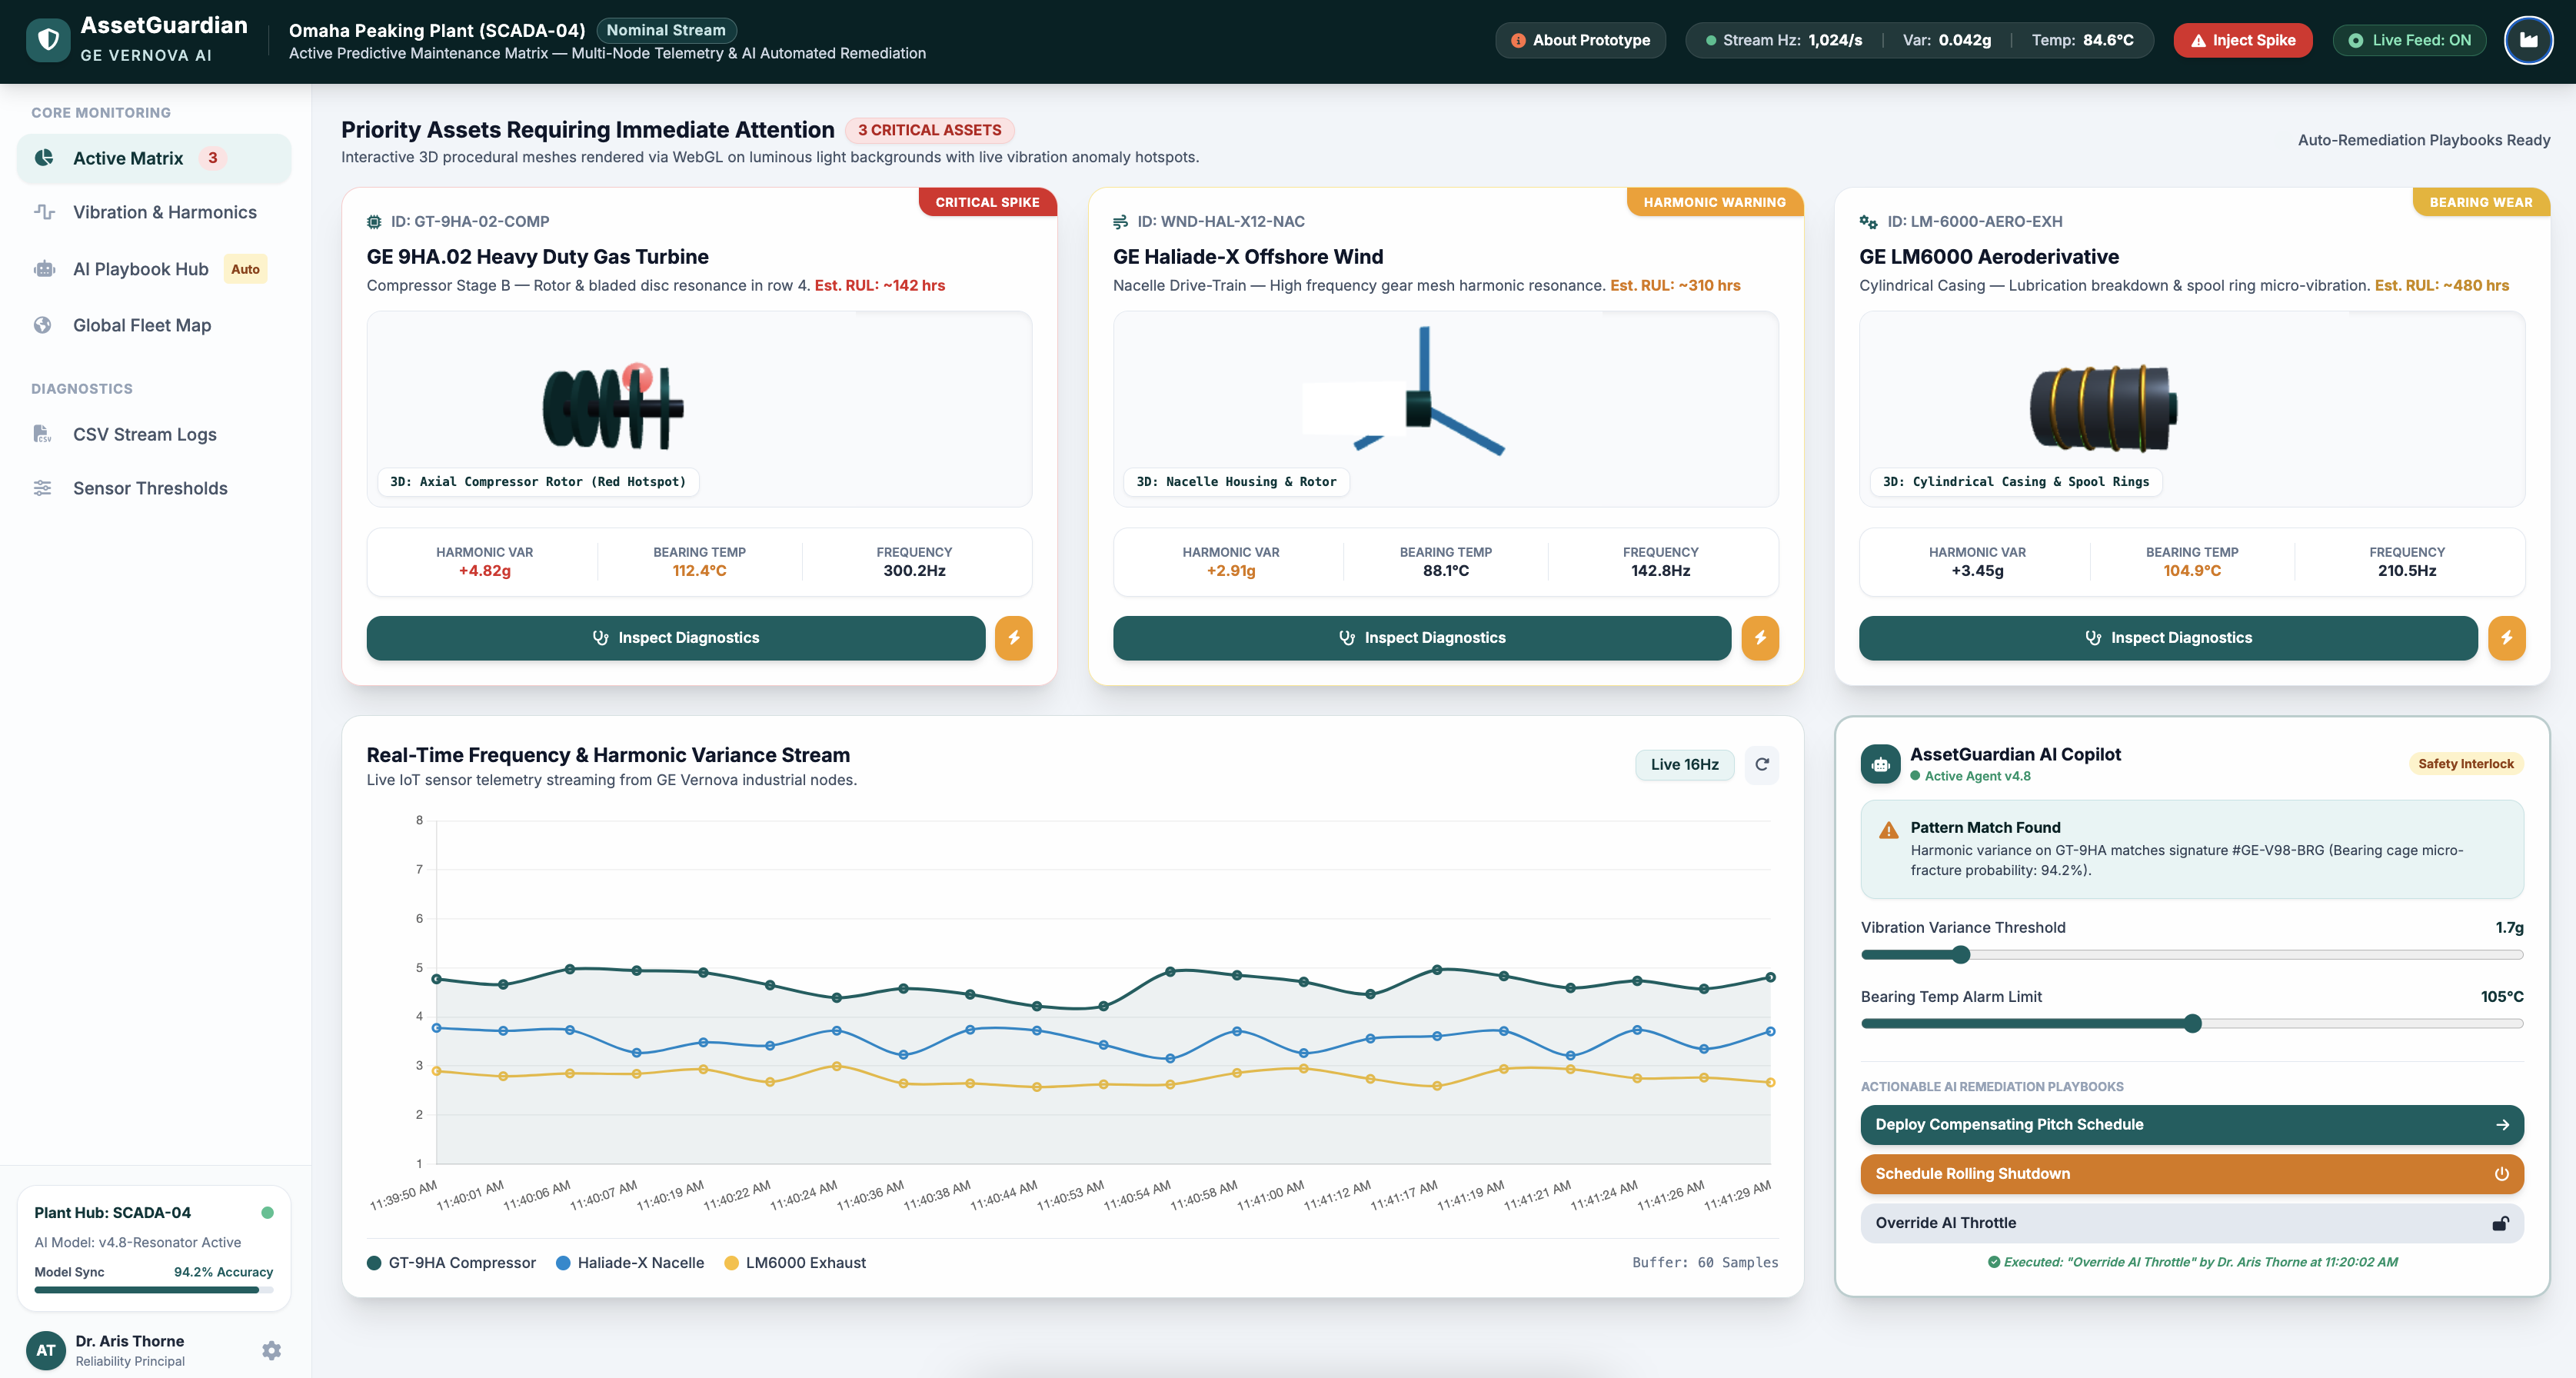
Task: Go to Vibration & Harmonics
Action: [x=154, y=212]
